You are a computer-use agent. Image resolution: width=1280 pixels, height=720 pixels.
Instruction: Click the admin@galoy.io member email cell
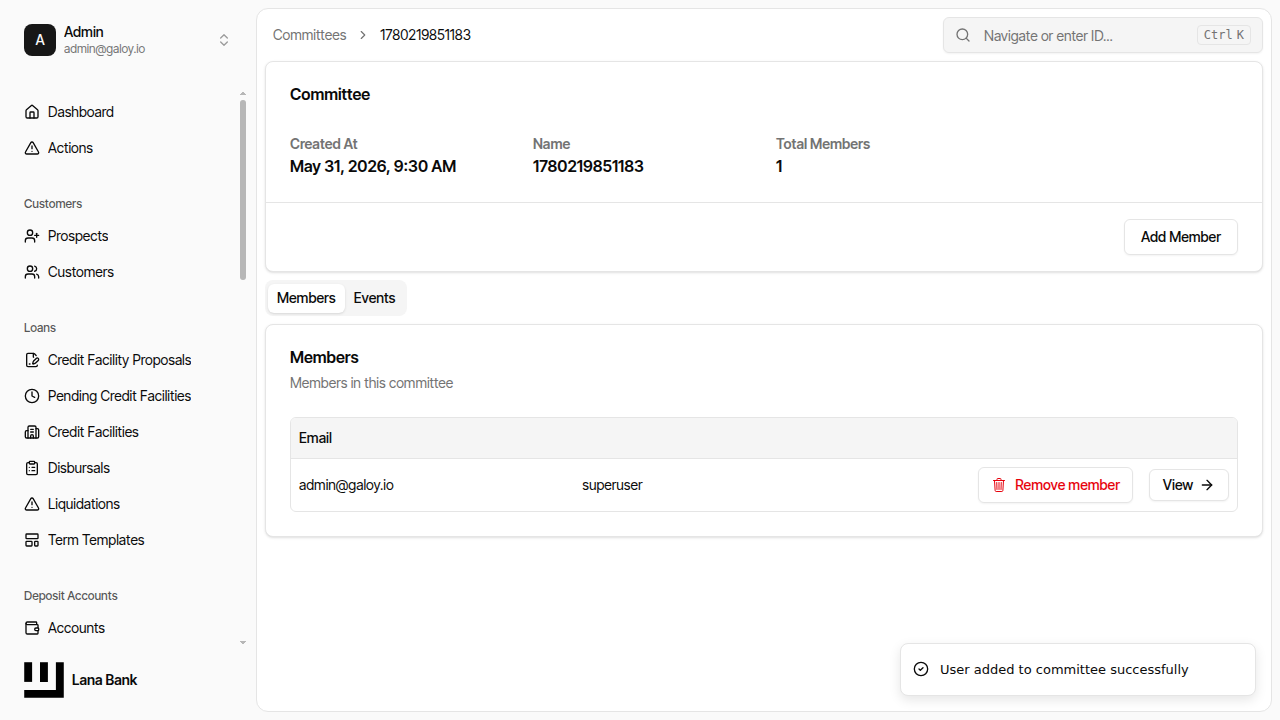pyautogui.click(x=346, y=485)
